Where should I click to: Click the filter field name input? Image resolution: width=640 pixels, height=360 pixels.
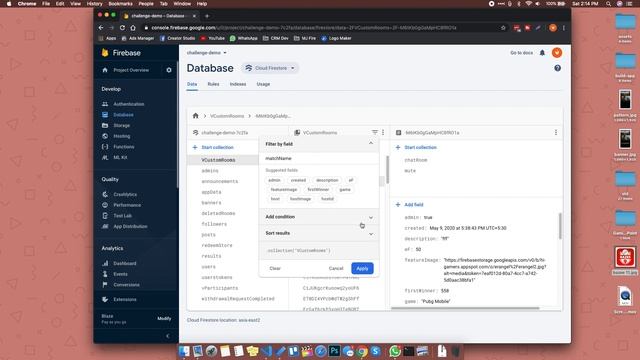(x=319, y=158)
